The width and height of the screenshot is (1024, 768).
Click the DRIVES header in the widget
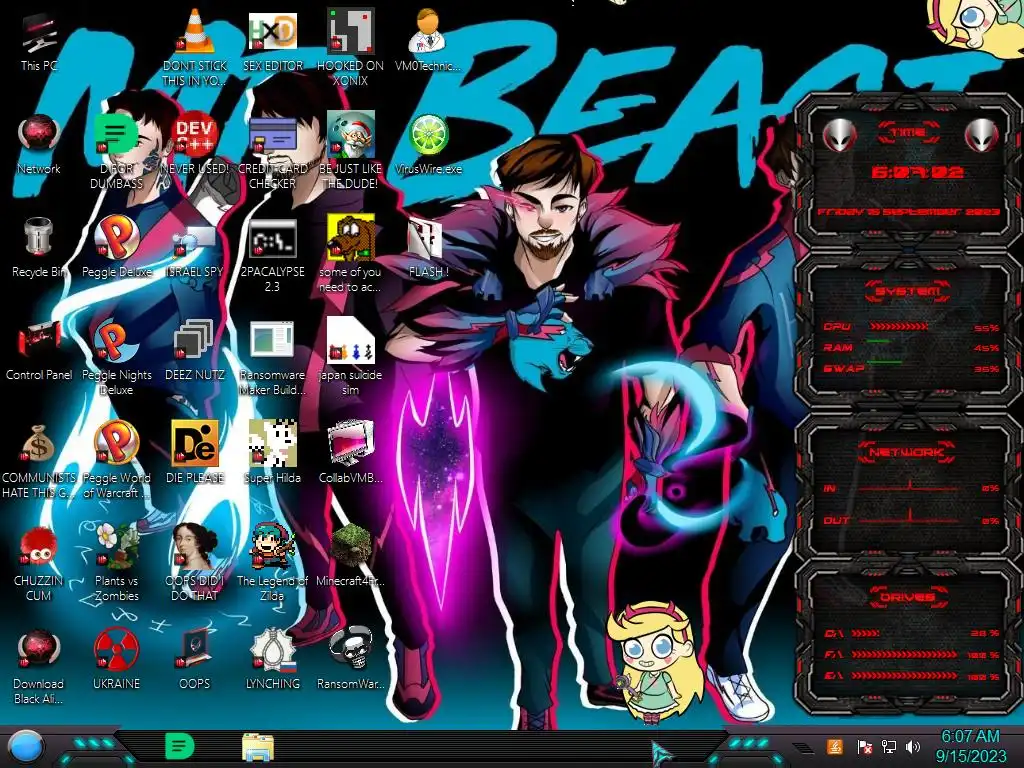coord(908,597)
